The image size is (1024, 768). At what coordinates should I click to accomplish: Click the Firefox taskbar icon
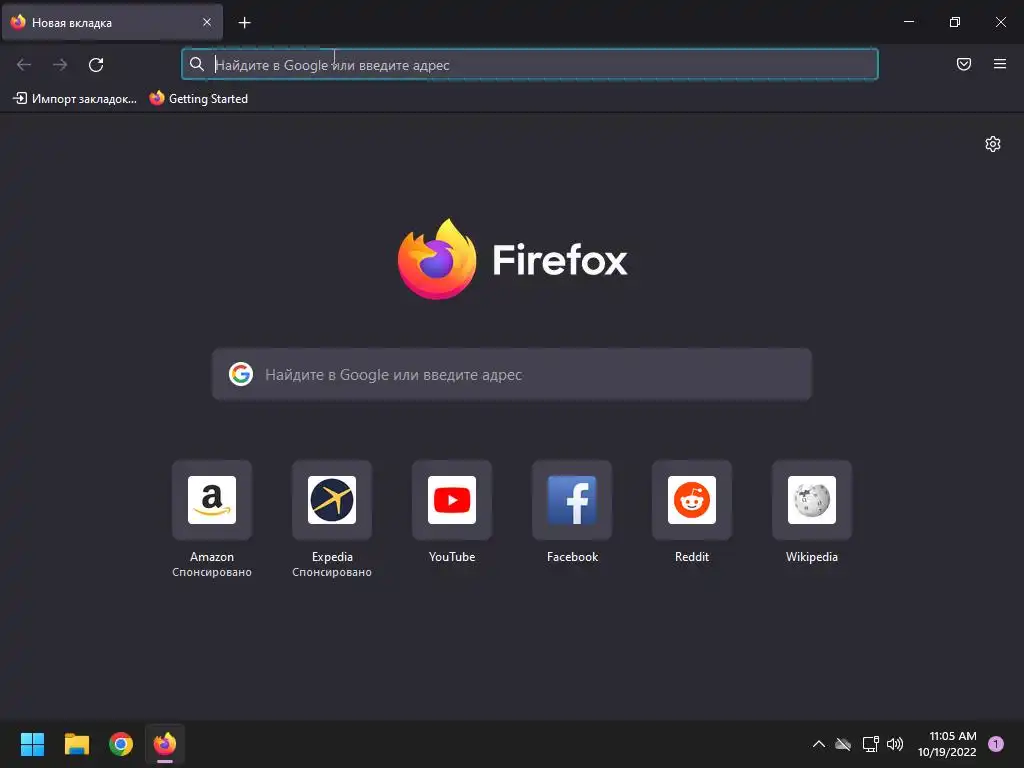point(165,744)
